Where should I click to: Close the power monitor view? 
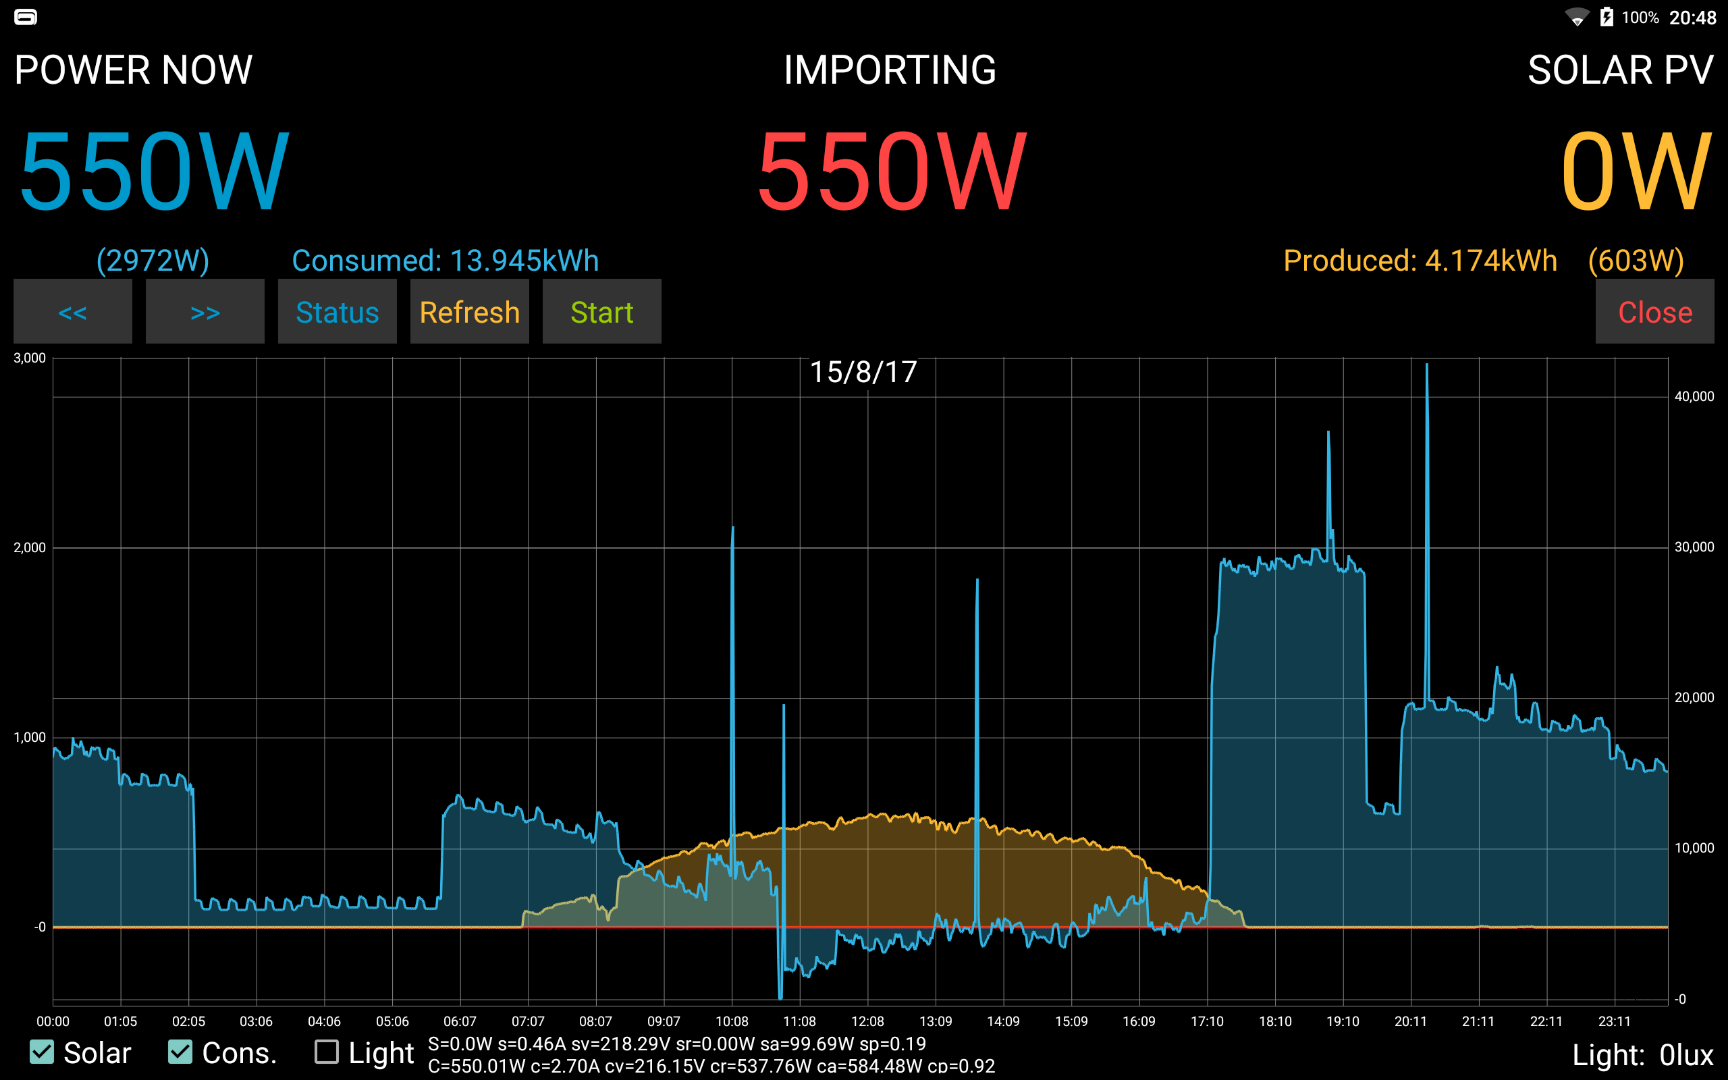1654,311
